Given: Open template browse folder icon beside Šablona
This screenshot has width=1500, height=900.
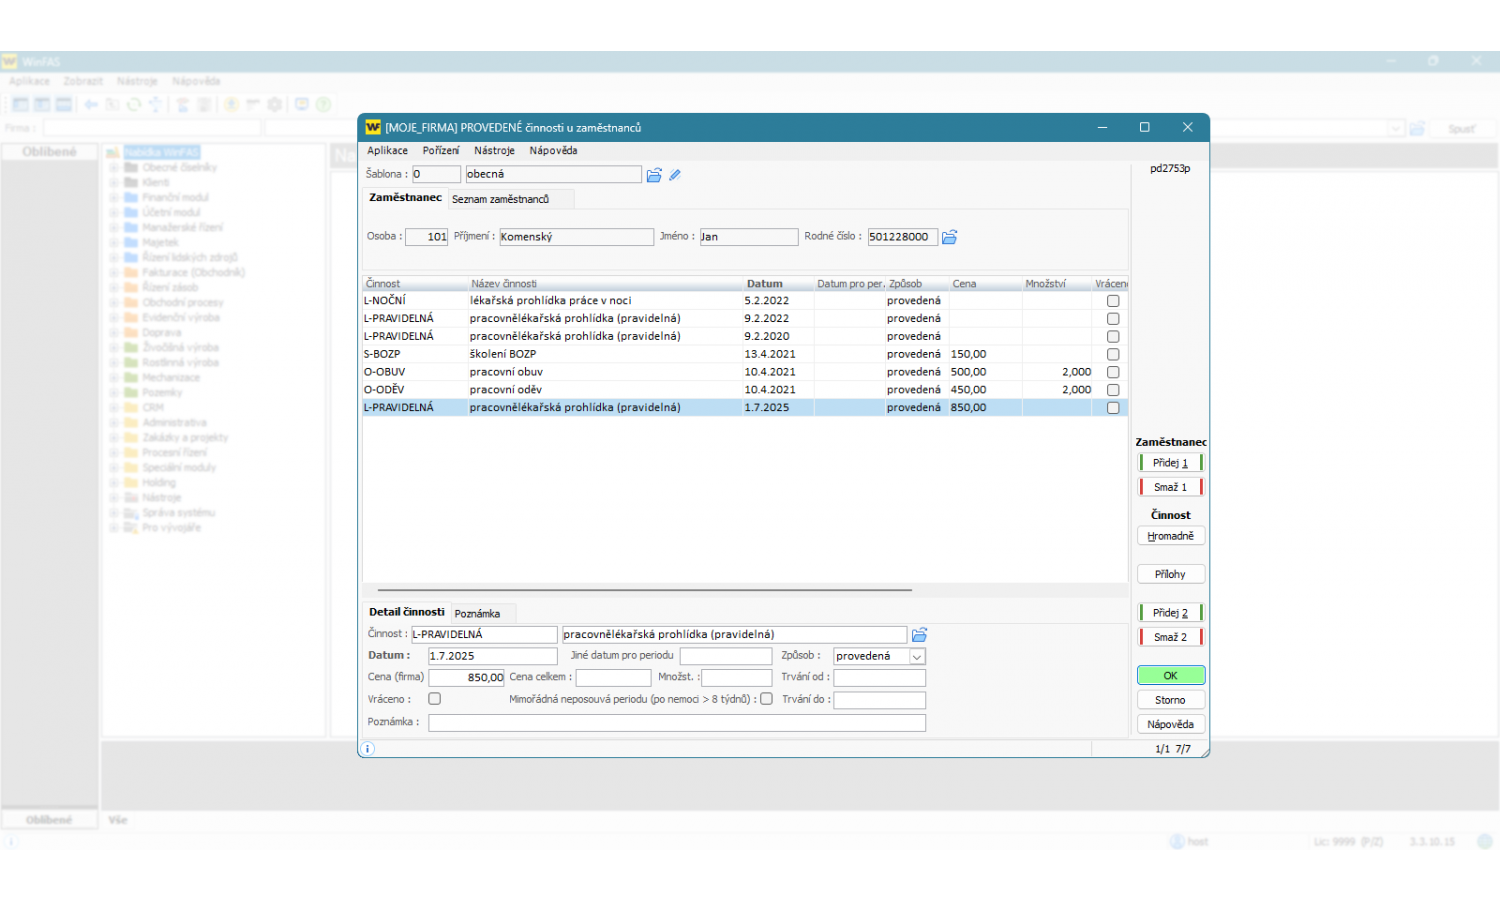Looking at the screenshot, I should tap(654, 175).
